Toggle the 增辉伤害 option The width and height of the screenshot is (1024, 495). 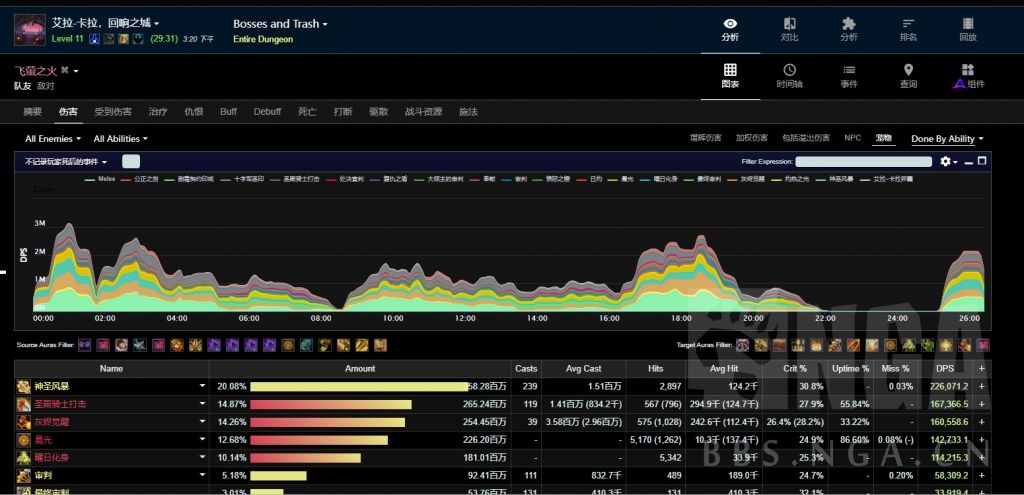coord(705,138)
